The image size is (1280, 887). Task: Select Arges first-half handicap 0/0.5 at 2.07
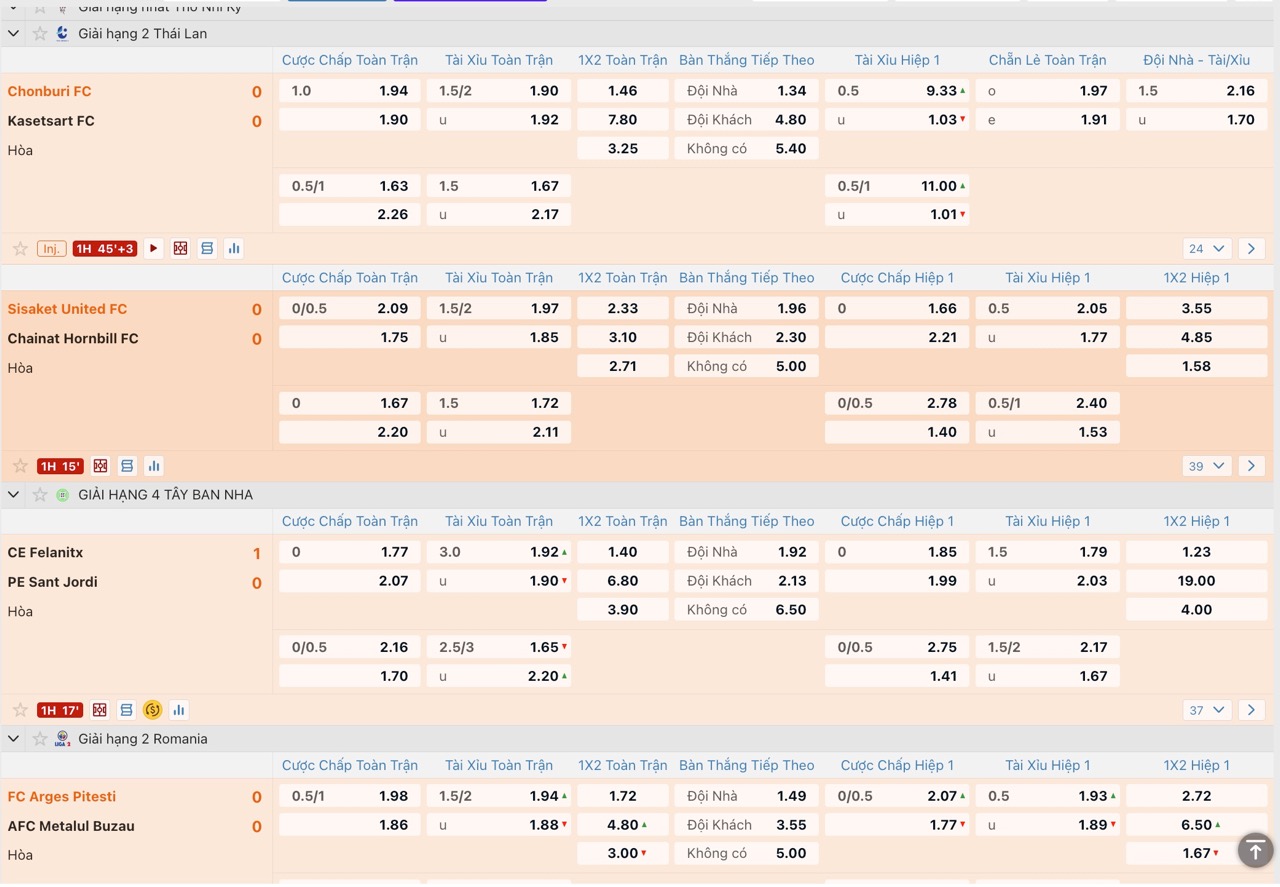click(897, 796)
